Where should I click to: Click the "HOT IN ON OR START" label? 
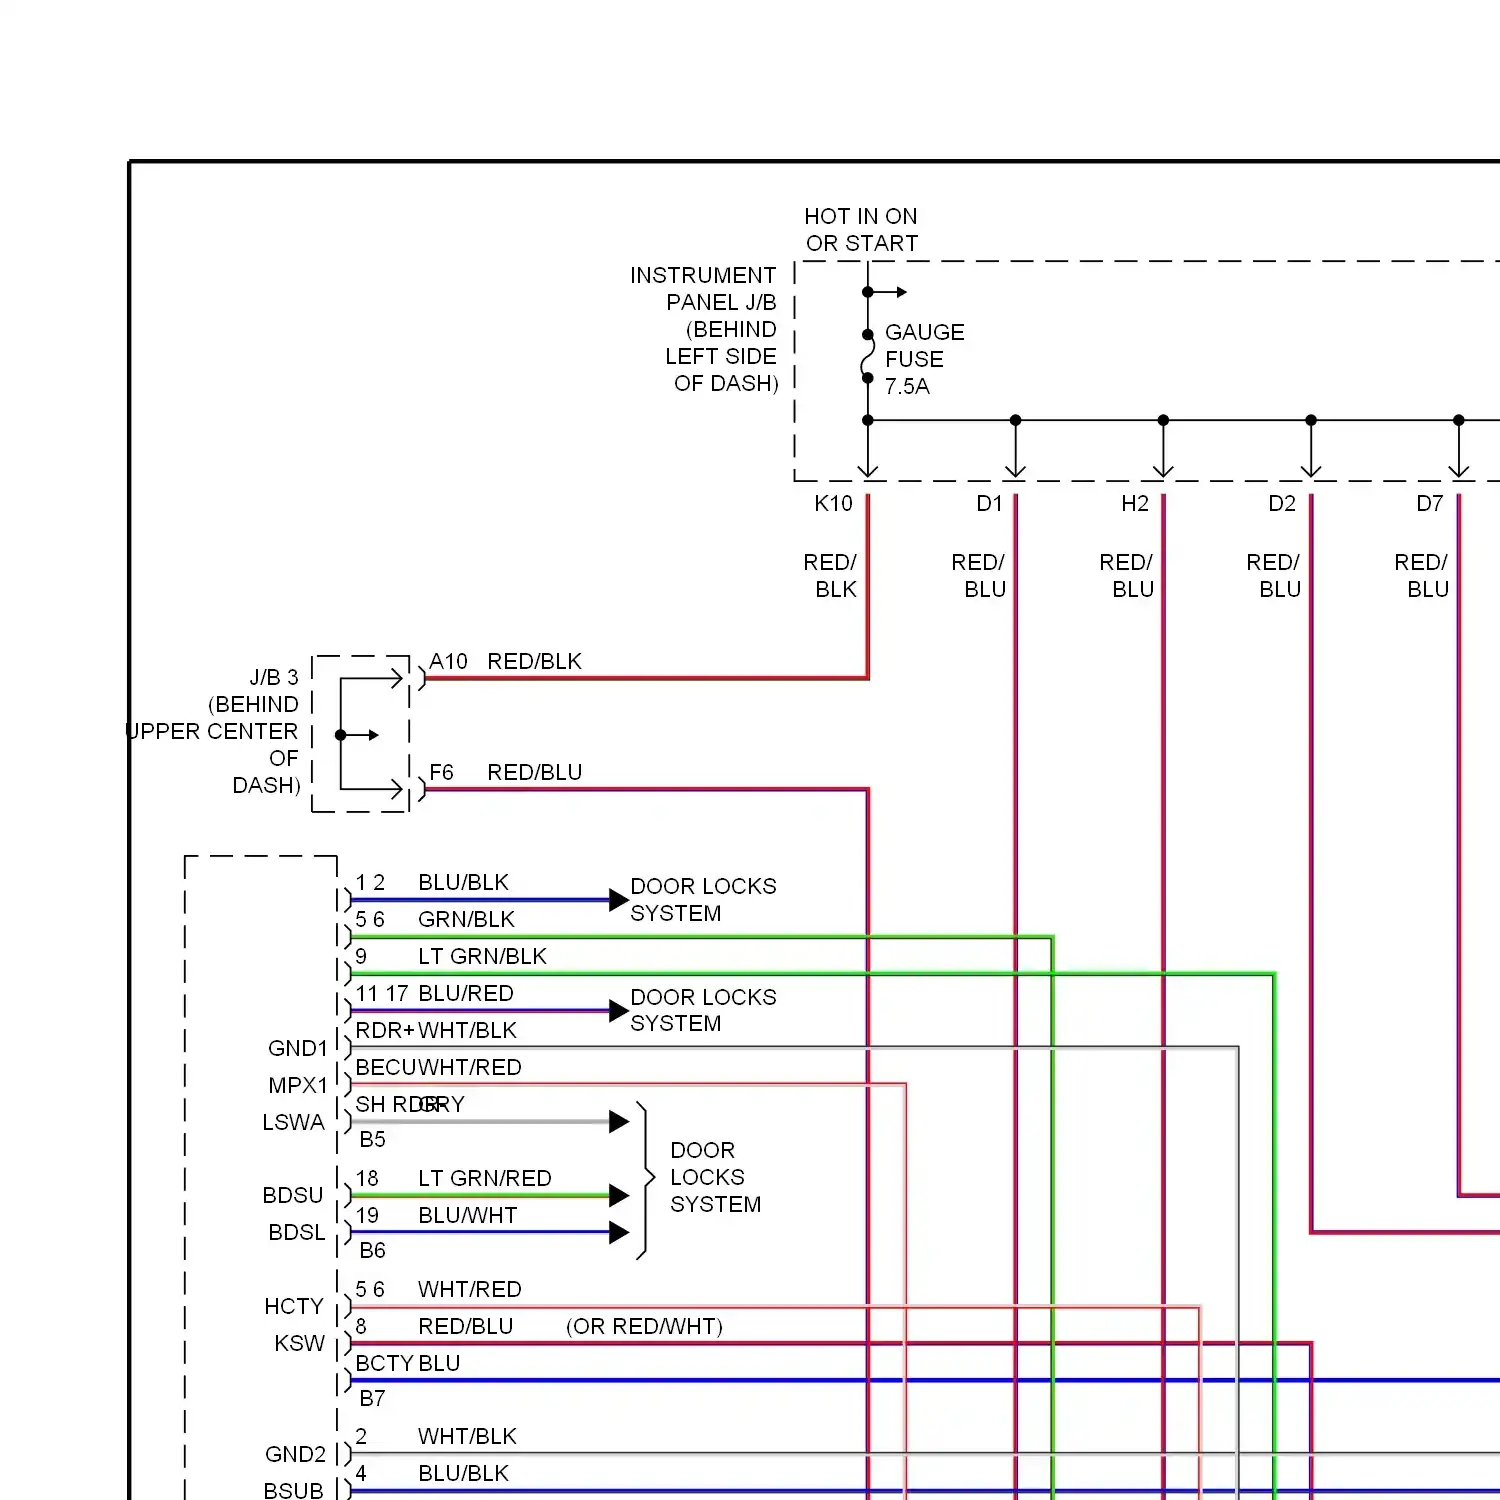coord(861,230)
